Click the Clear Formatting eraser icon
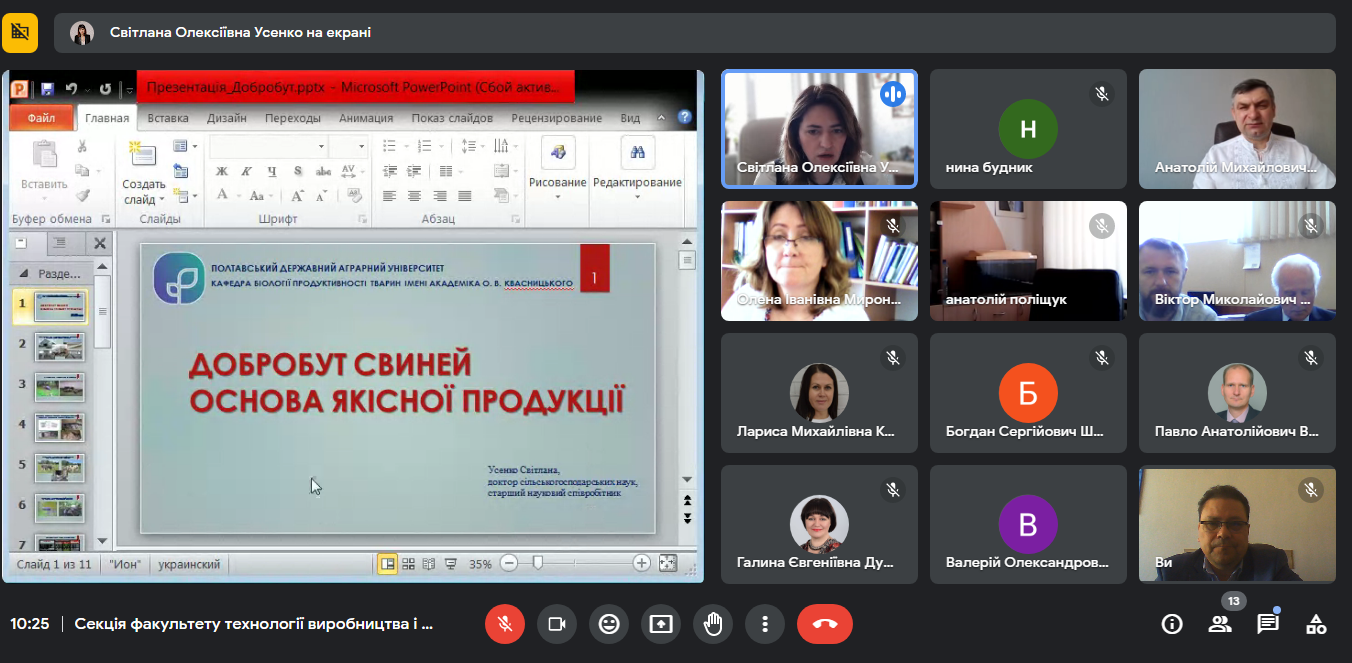 pos(353,195)
